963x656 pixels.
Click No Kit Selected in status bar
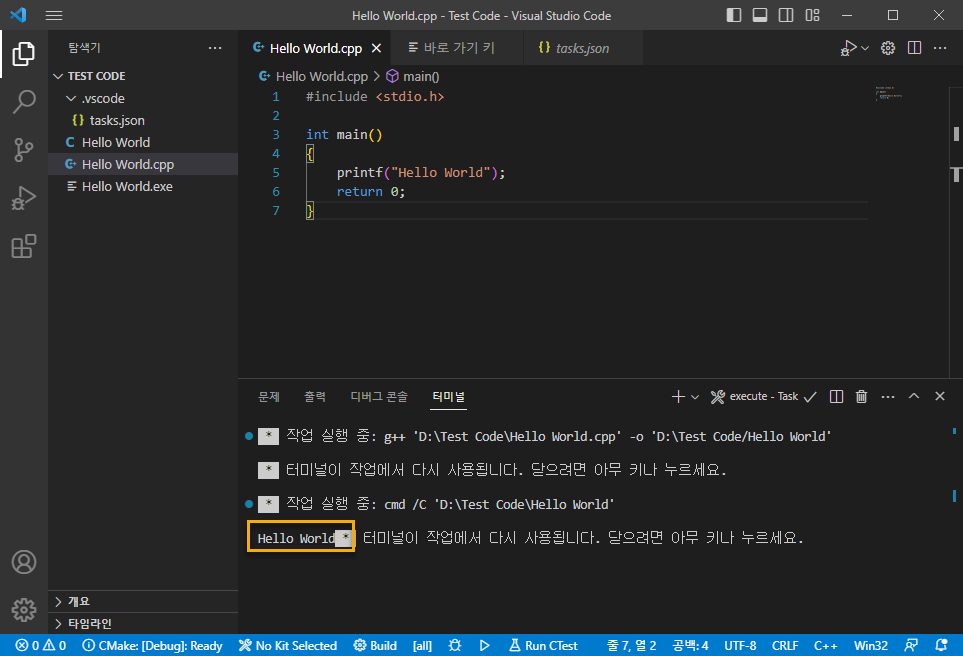(x=288, y=646)
